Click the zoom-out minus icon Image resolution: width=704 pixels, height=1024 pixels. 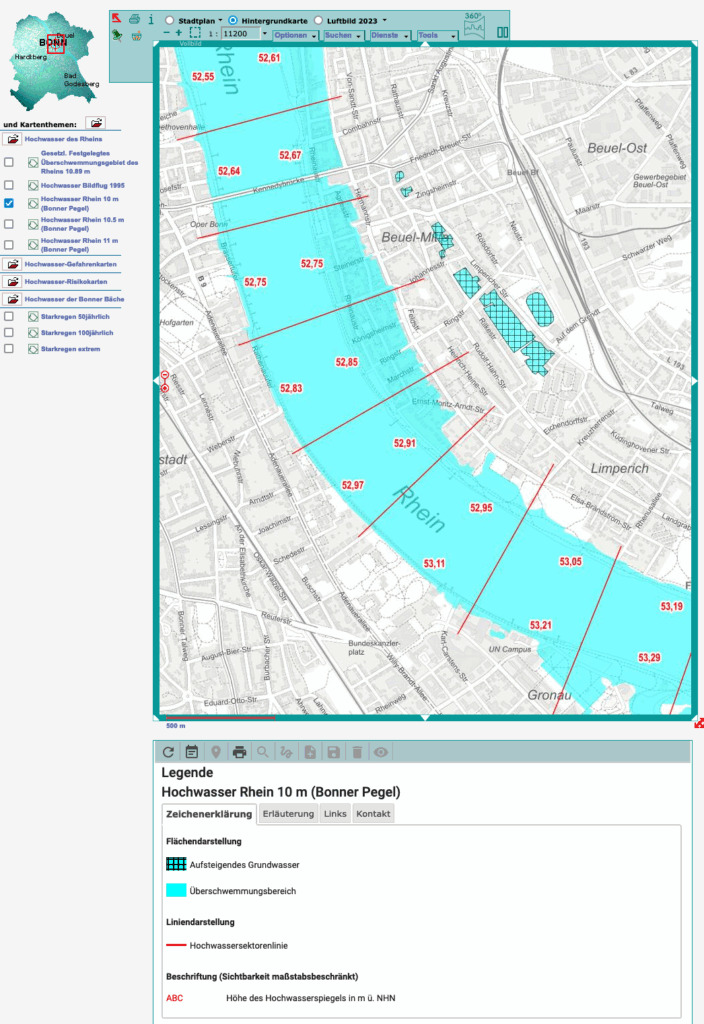point(166,33)
